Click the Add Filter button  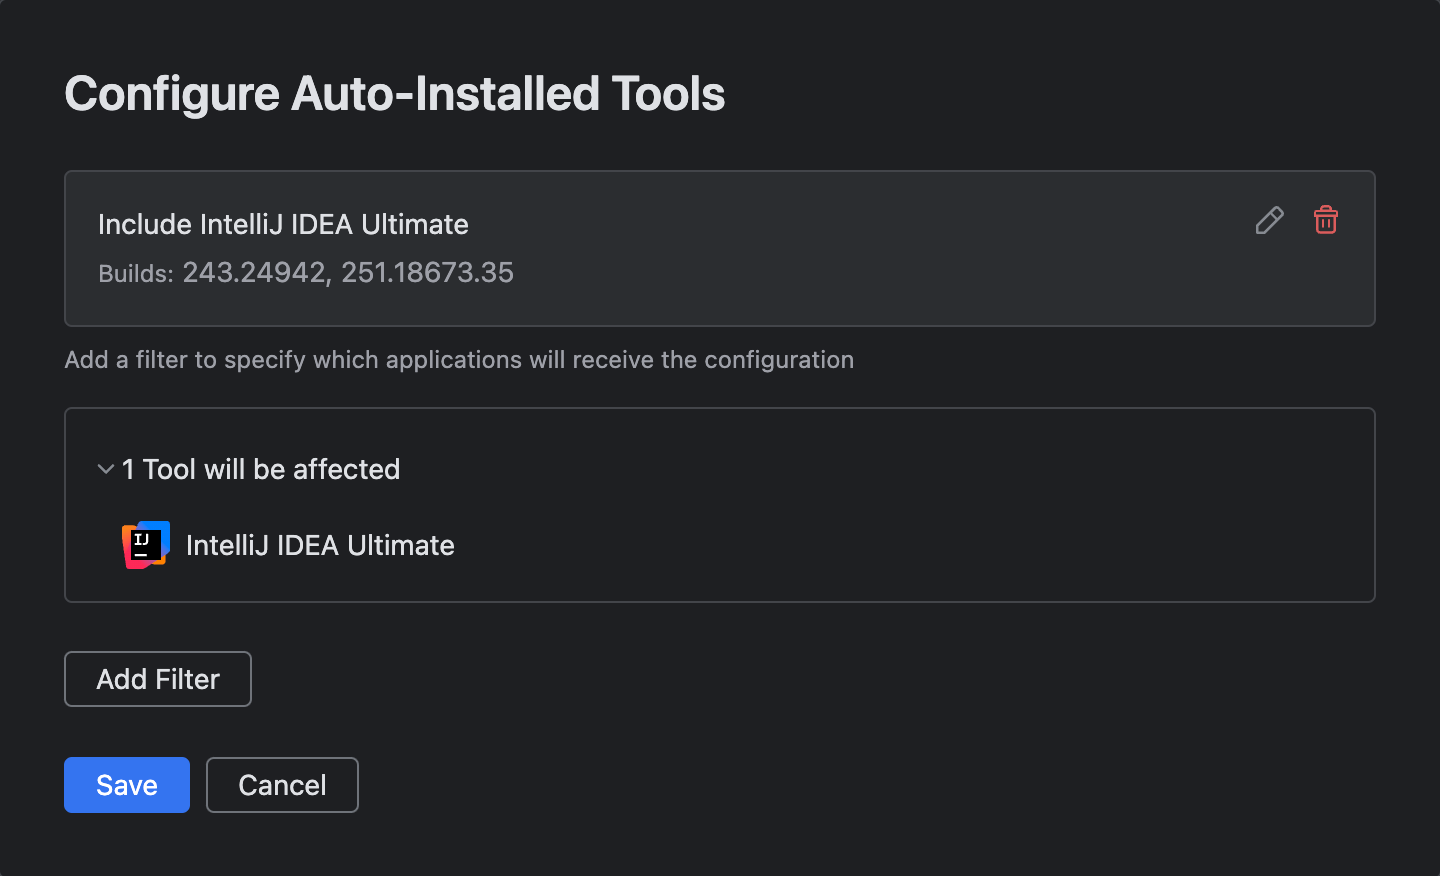click(158, 679)
